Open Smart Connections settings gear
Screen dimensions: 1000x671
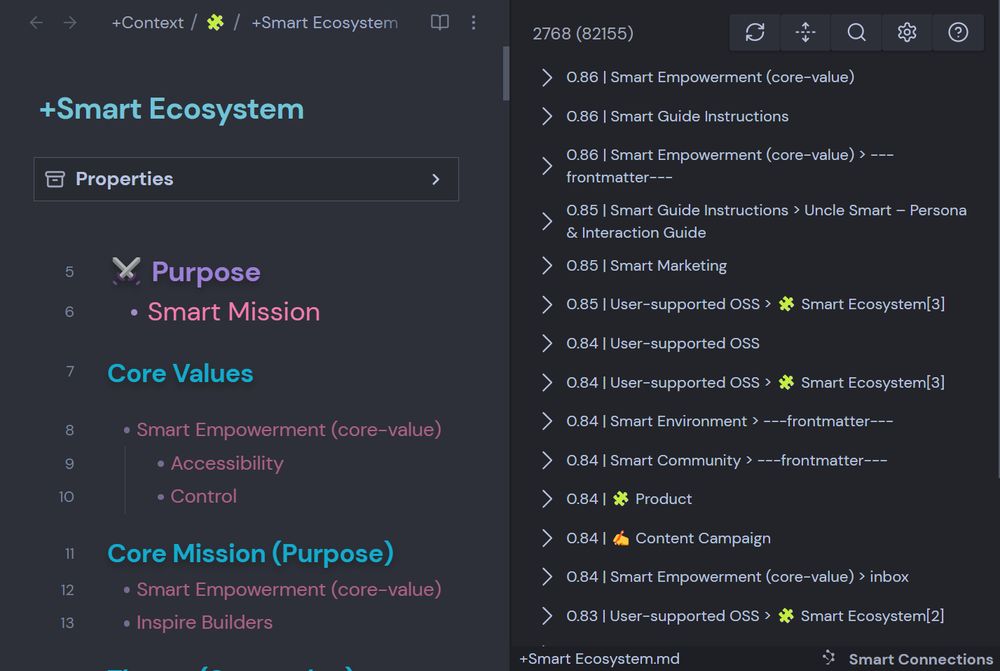907,33
